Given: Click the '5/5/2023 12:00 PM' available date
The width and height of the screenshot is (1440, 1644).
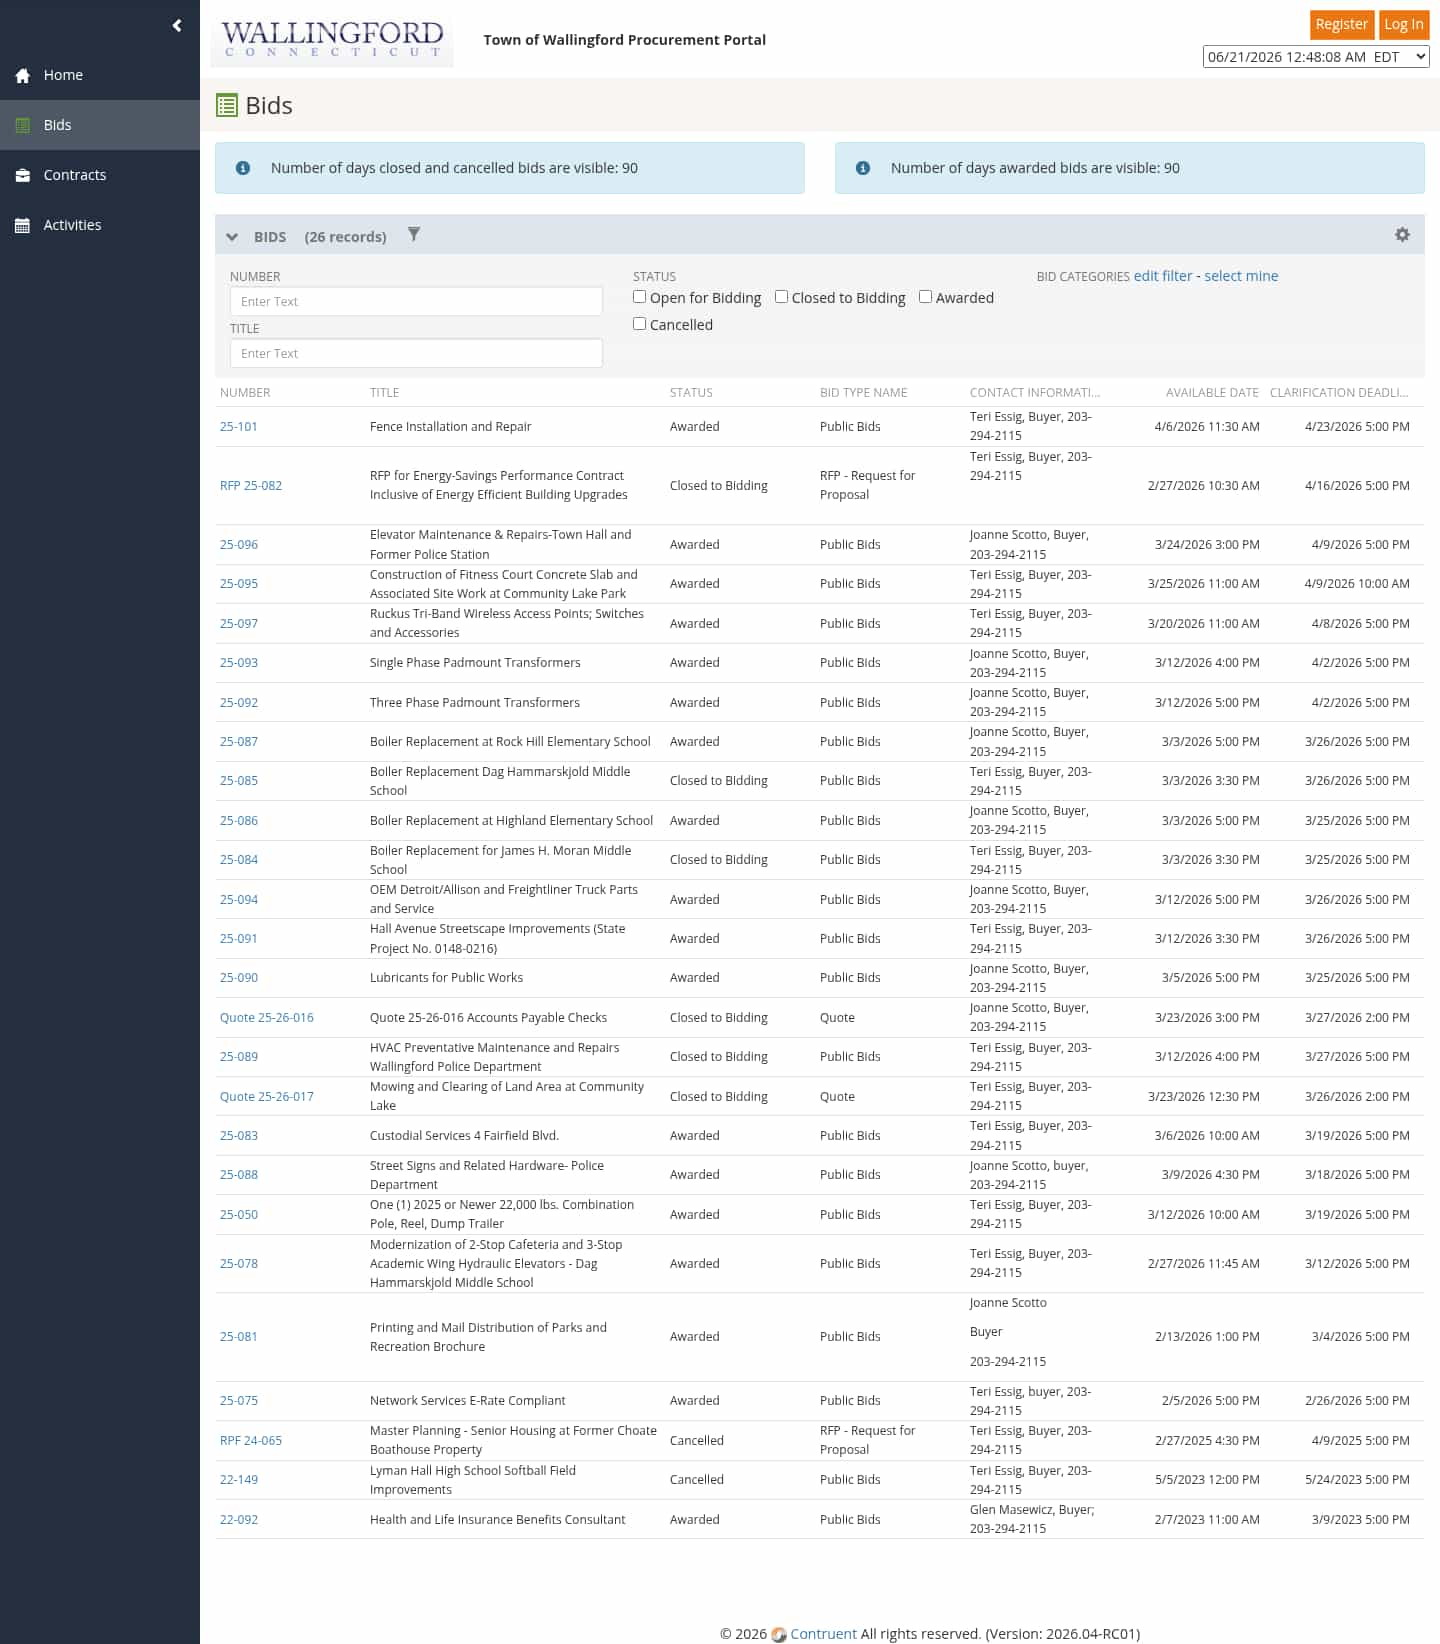Looking at the screenshot, I should 1207,1480.
